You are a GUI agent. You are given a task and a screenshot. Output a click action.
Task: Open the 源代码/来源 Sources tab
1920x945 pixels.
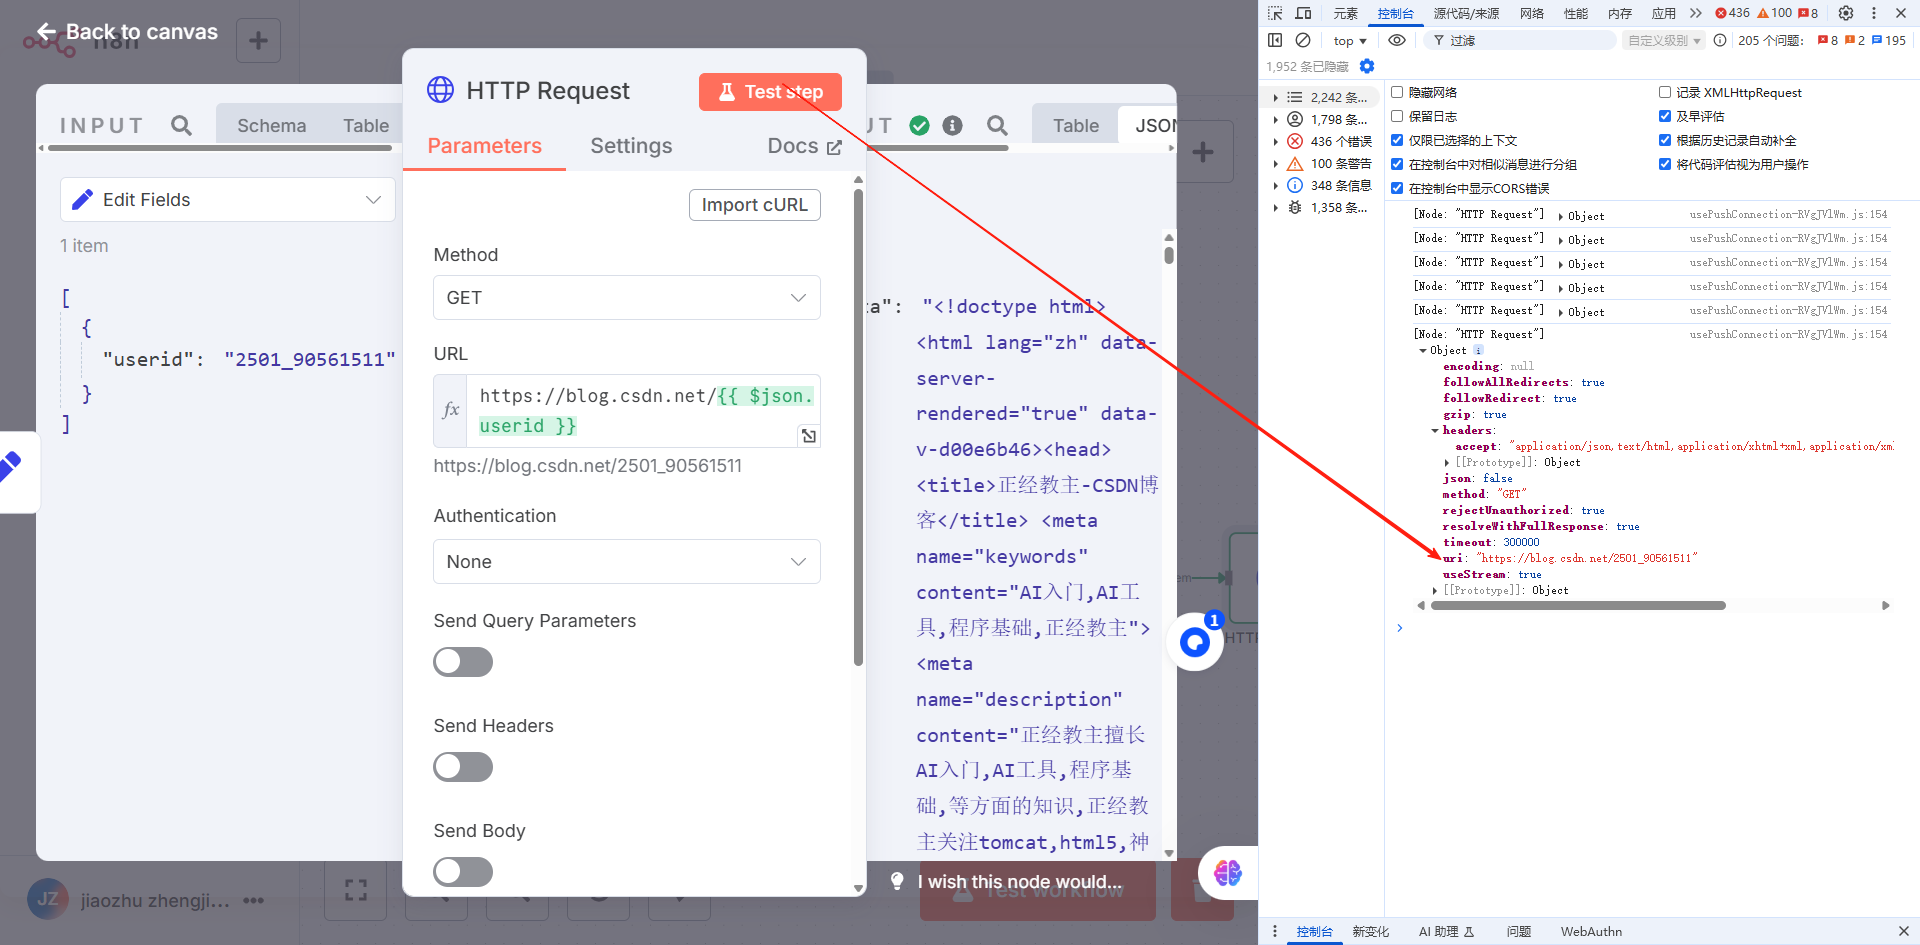[1466, 13]
